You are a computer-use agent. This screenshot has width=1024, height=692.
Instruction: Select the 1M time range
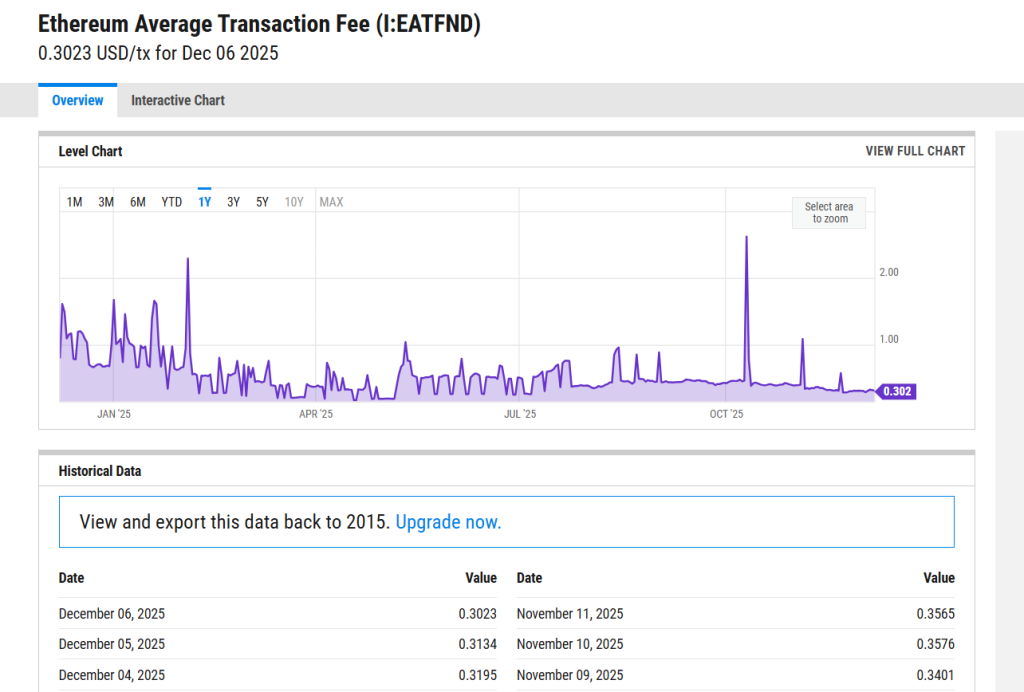[73, 201]
